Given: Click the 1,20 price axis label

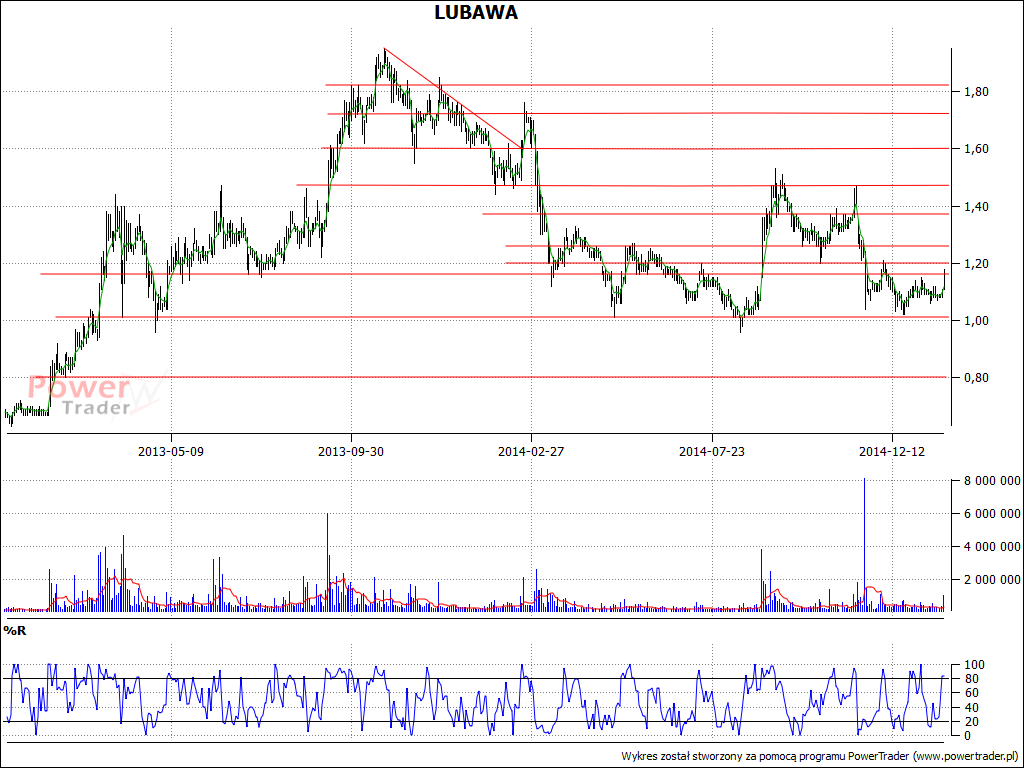Looking at the screenshot, I should pos(976,264).
